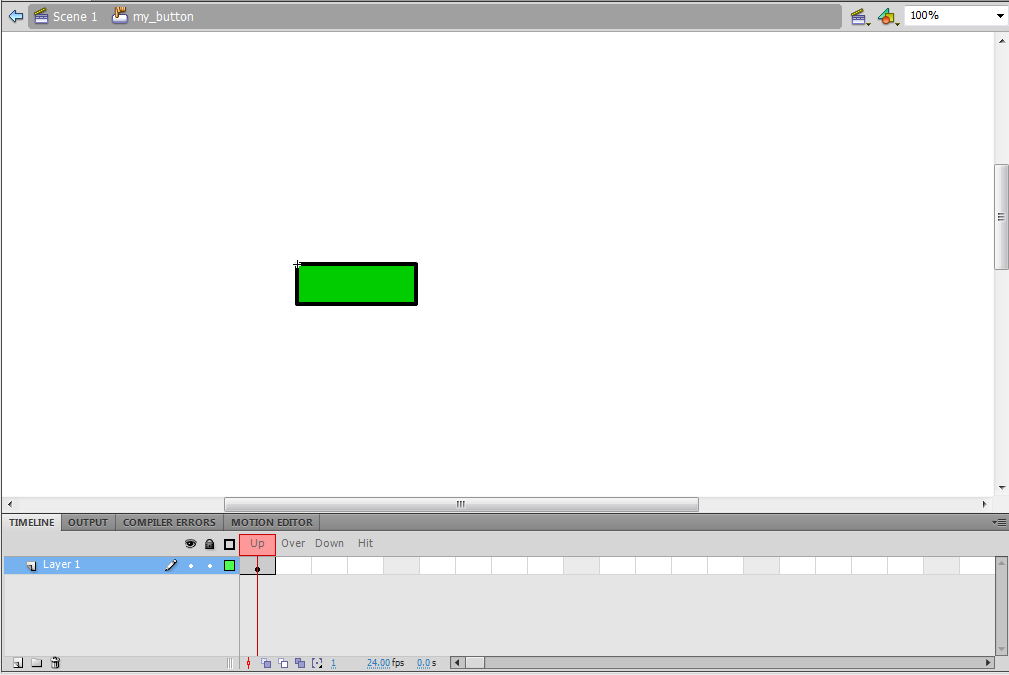Select the Down button state
The image size is (1009, 675).
[x=329, y=544]
